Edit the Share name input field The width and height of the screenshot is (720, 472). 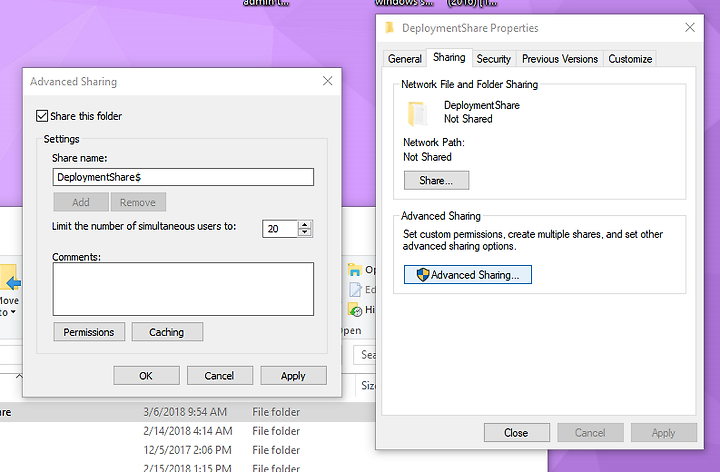point(183,177)
